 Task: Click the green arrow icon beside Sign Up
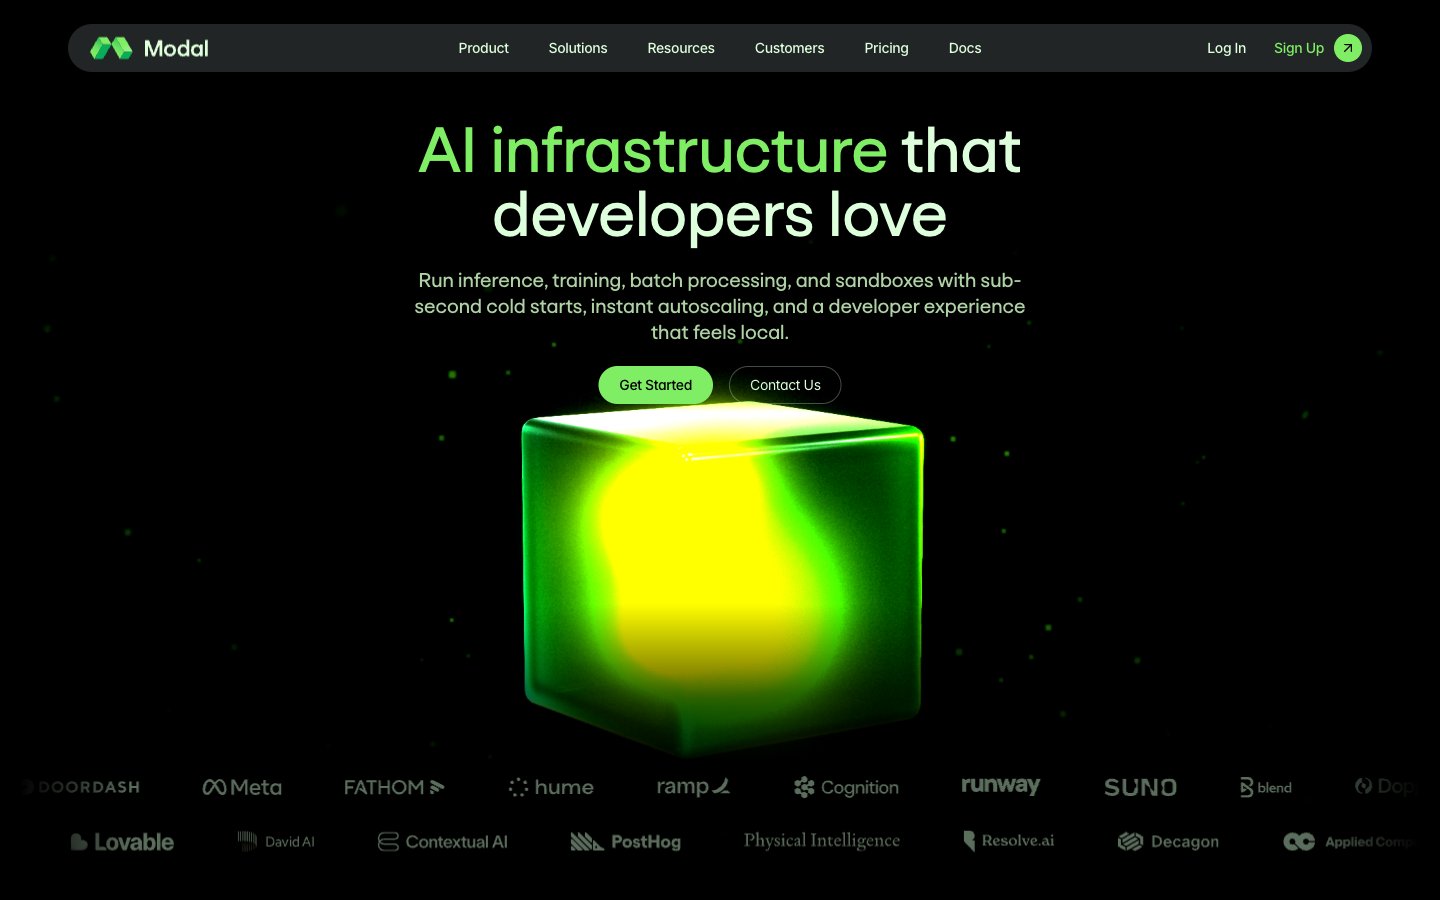[x=1348, y=48]
